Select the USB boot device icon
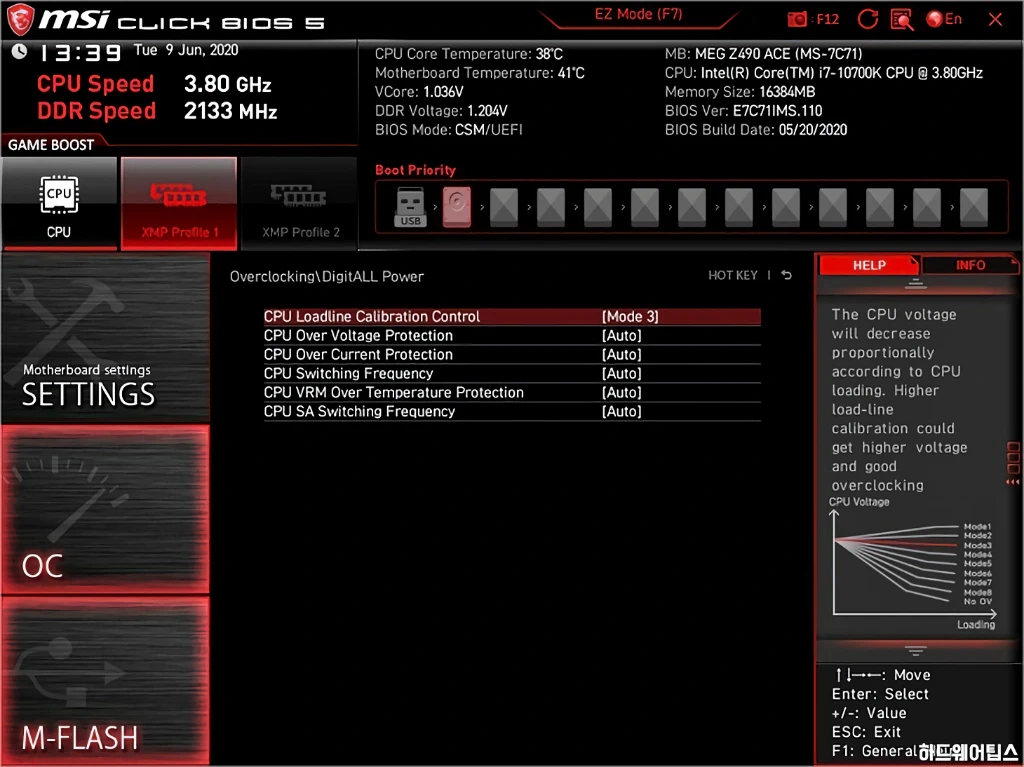The image size is (1024, 767). pos(410,207)
